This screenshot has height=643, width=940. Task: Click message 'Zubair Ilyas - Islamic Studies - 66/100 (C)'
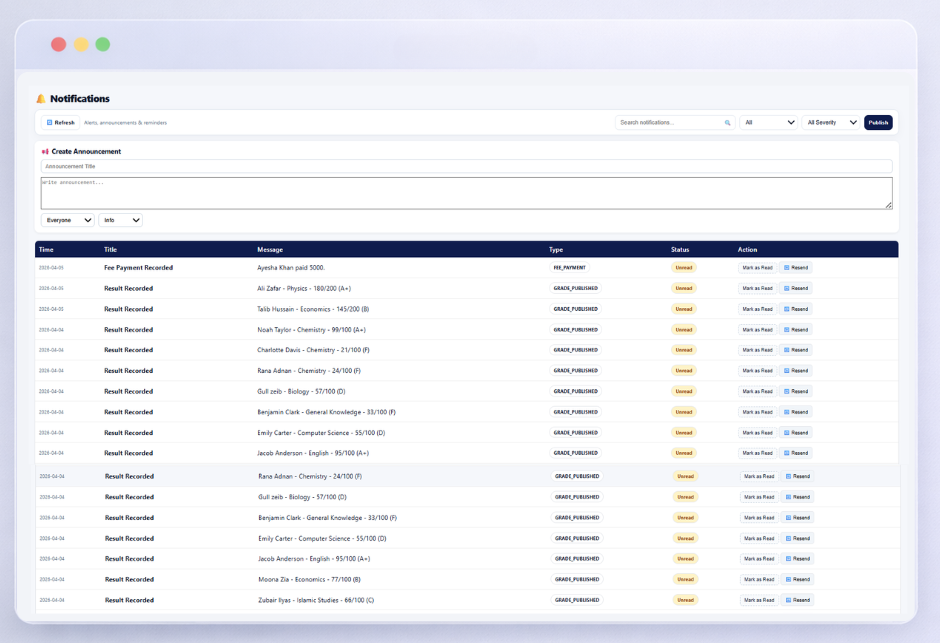[316, 600]
